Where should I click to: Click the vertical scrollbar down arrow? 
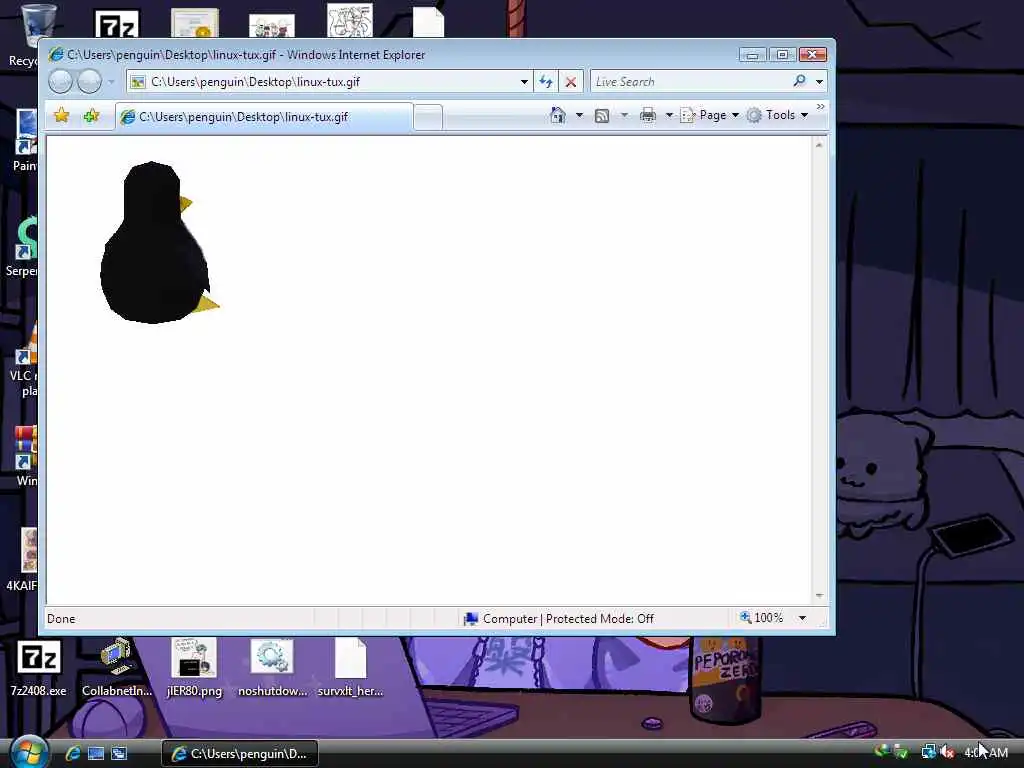819,596
